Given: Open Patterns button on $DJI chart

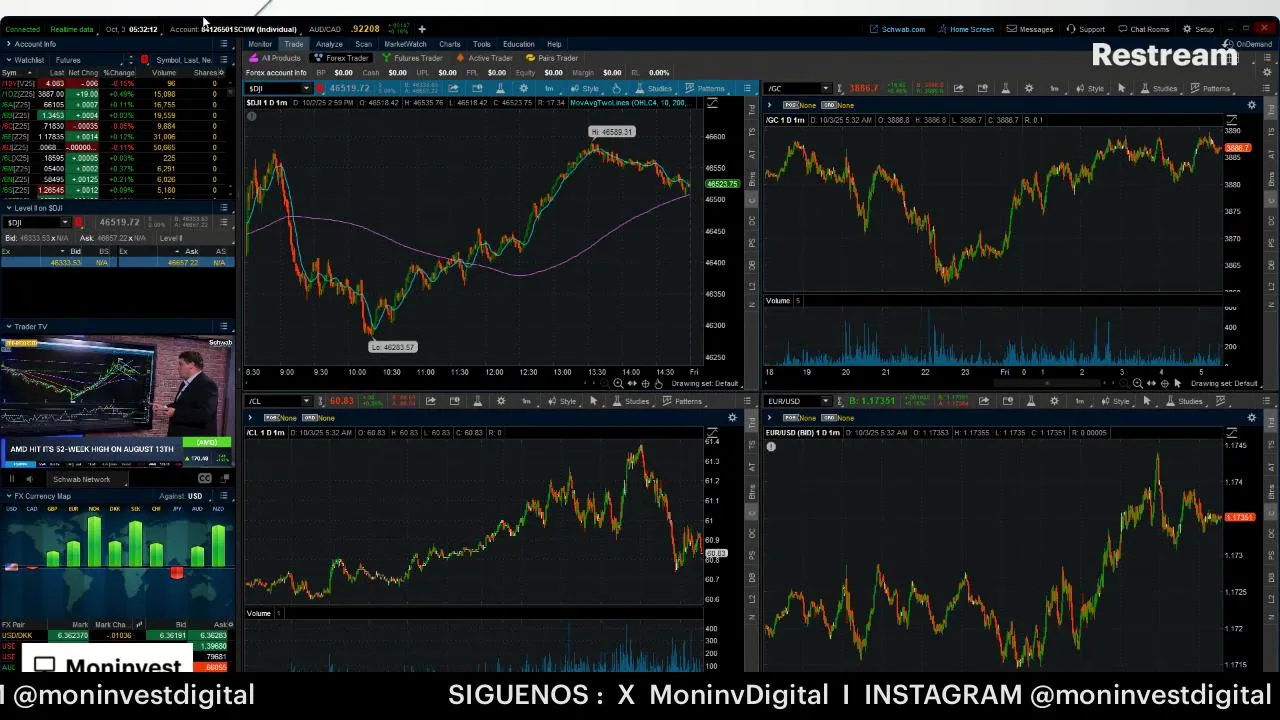Looking at the screenshot, I should pyautogui.click(x=706, y=89).
